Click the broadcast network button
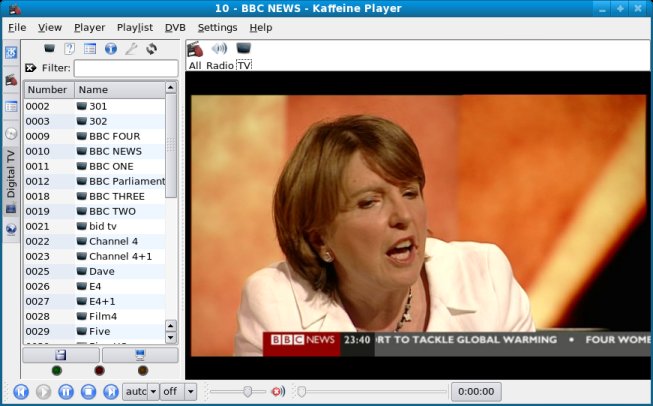 (x=140, y=355)
